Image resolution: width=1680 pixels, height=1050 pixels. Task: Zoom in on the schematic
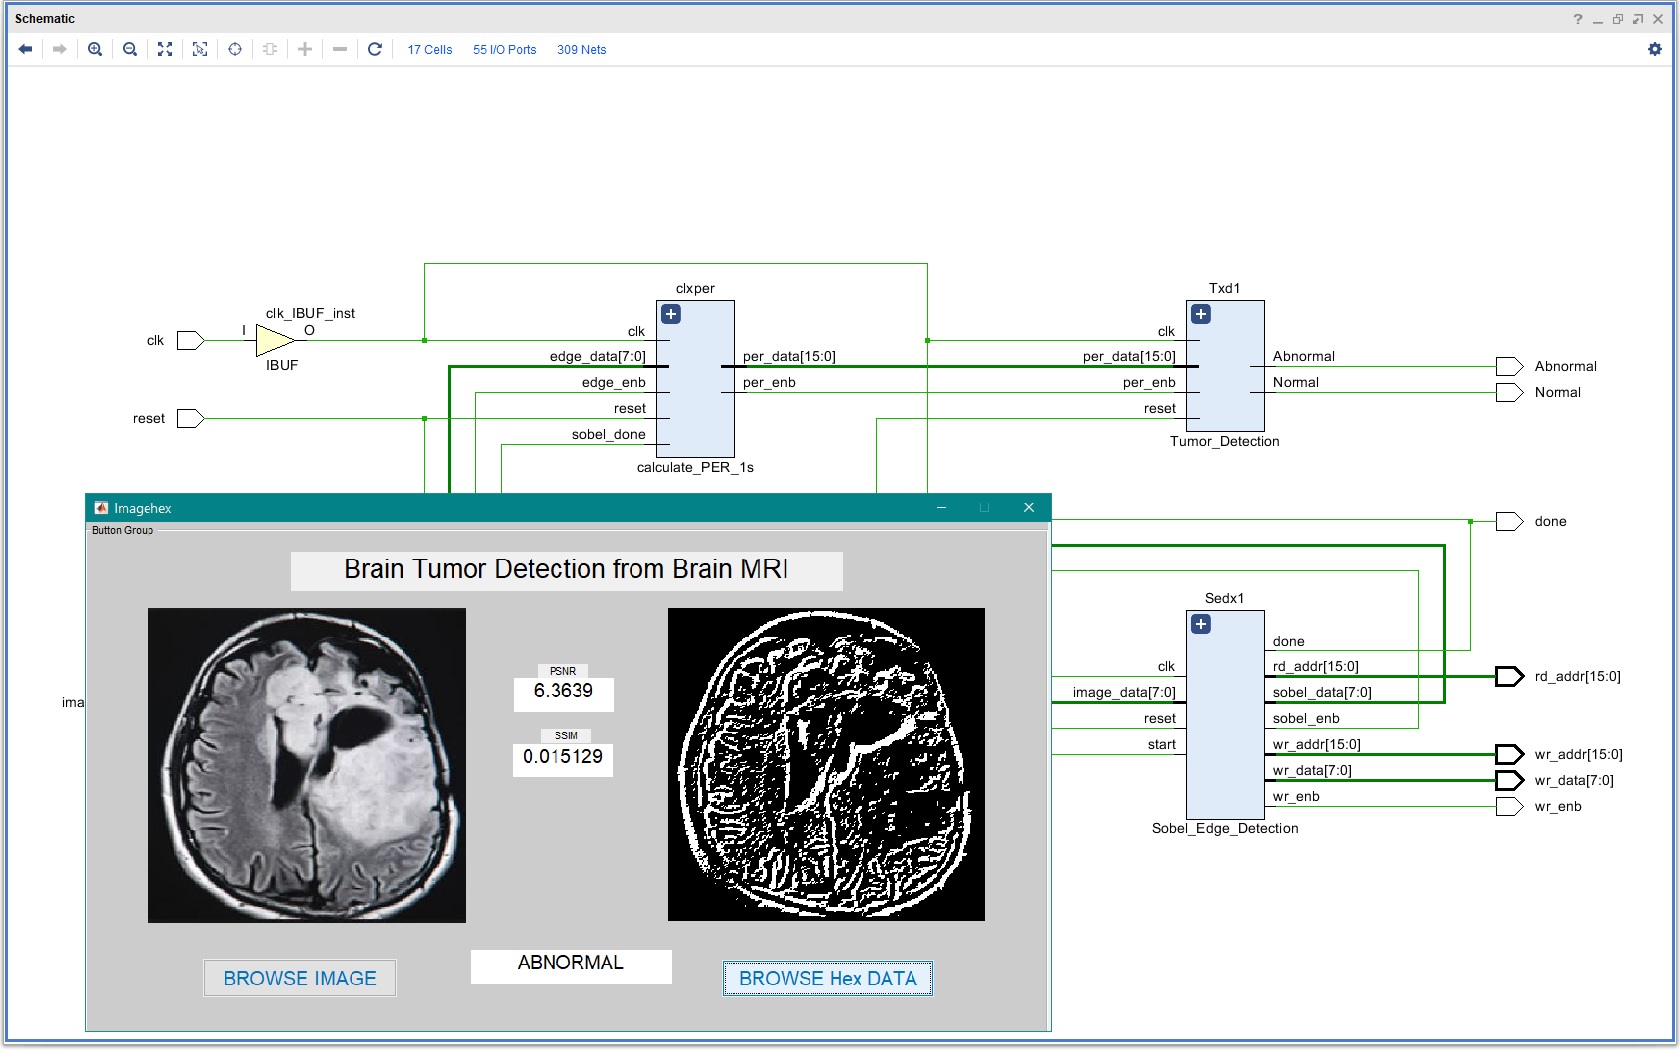pyautogui.click(x=95, y=49)
